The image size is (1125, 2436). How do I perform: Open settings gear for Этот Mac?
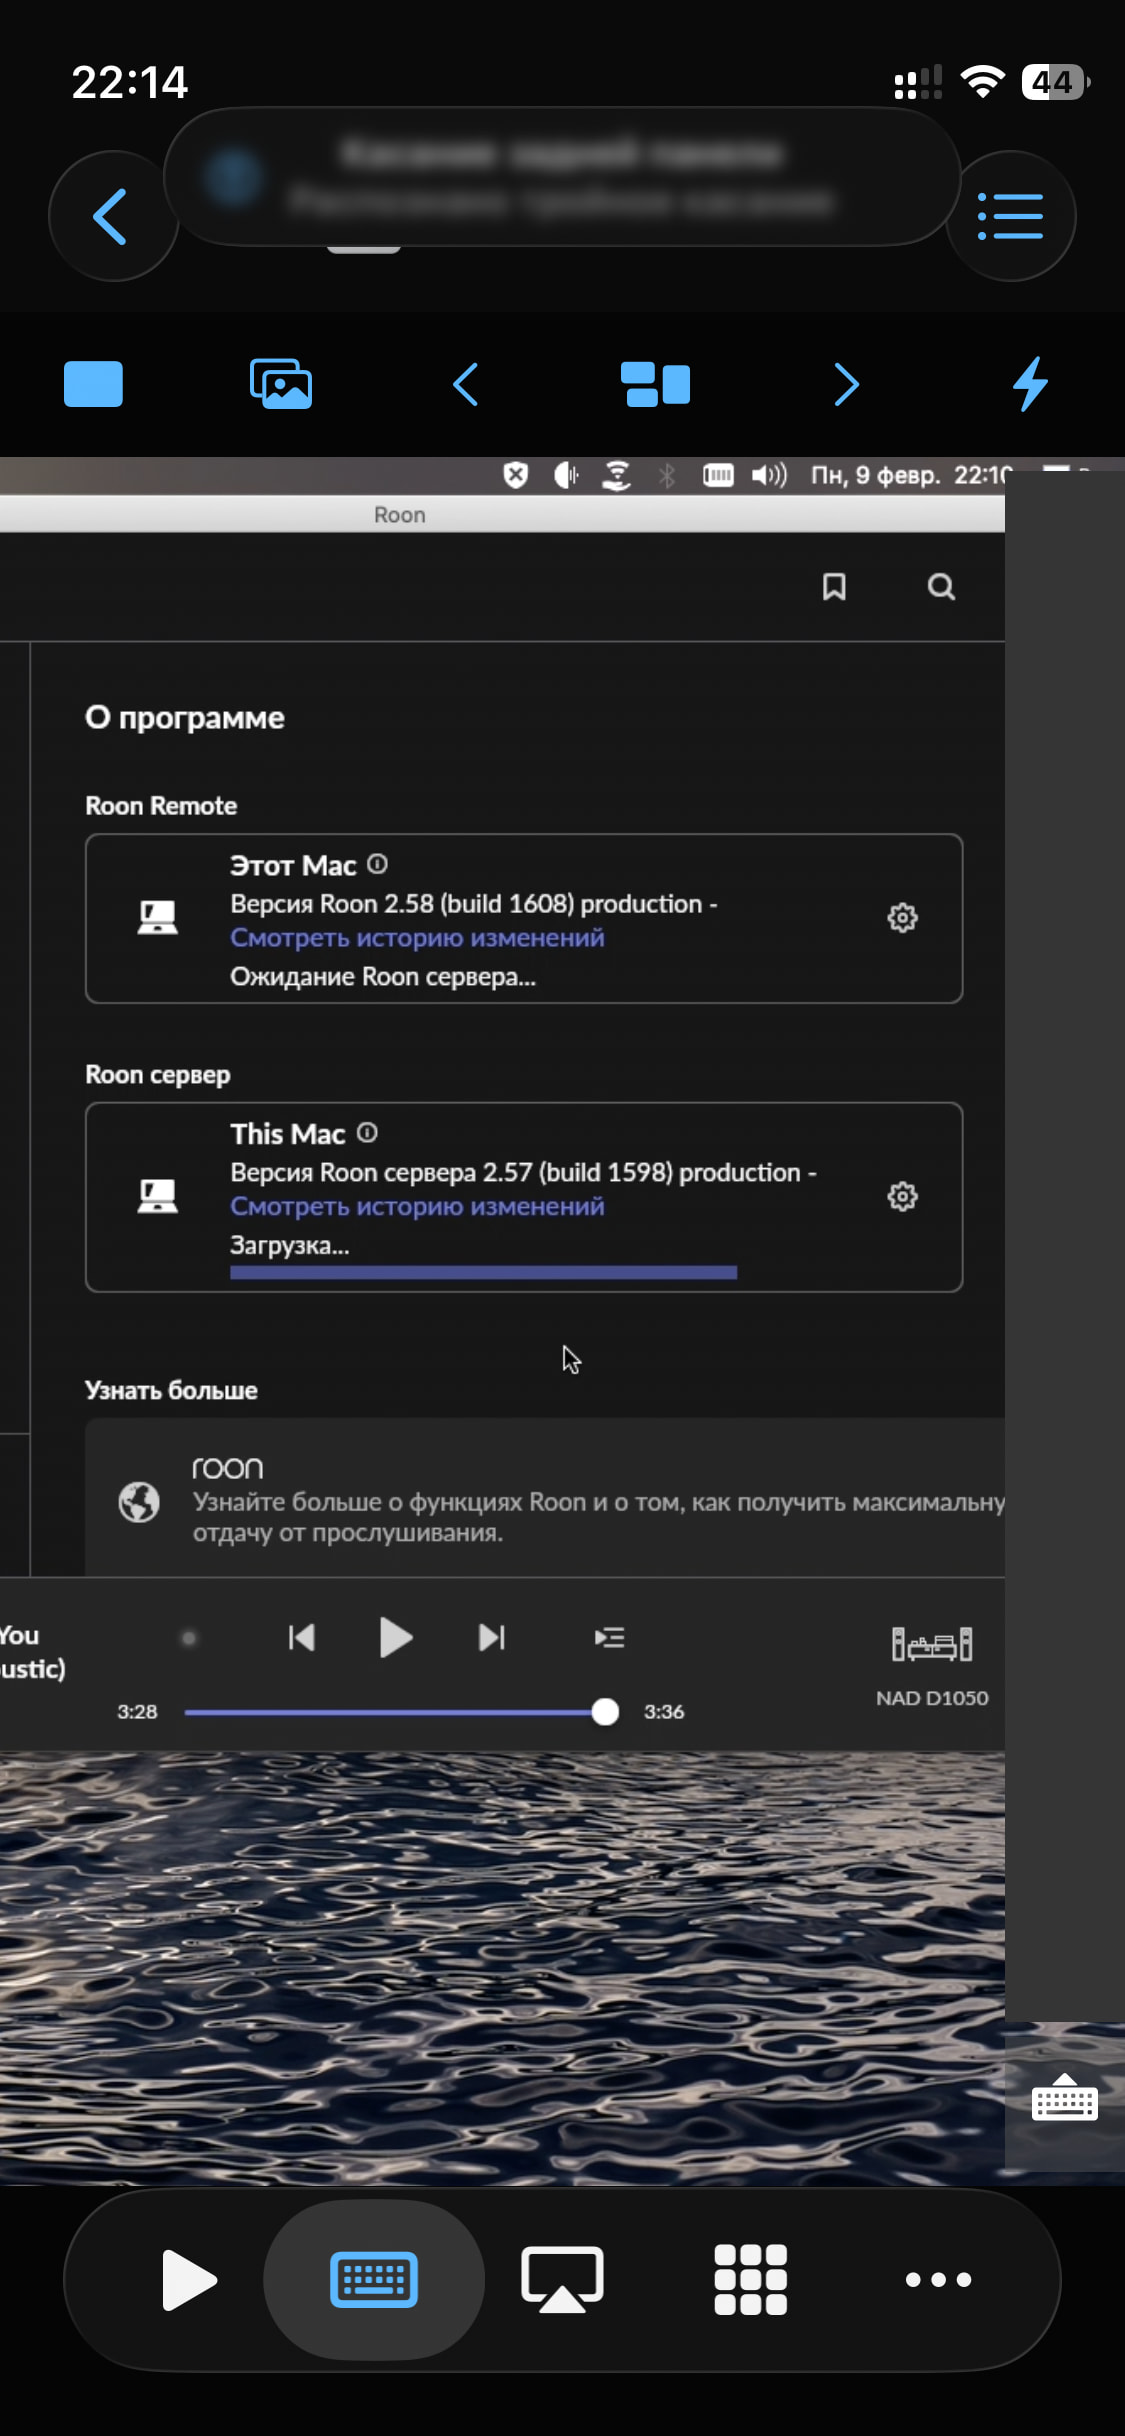(x=902, y=918)
